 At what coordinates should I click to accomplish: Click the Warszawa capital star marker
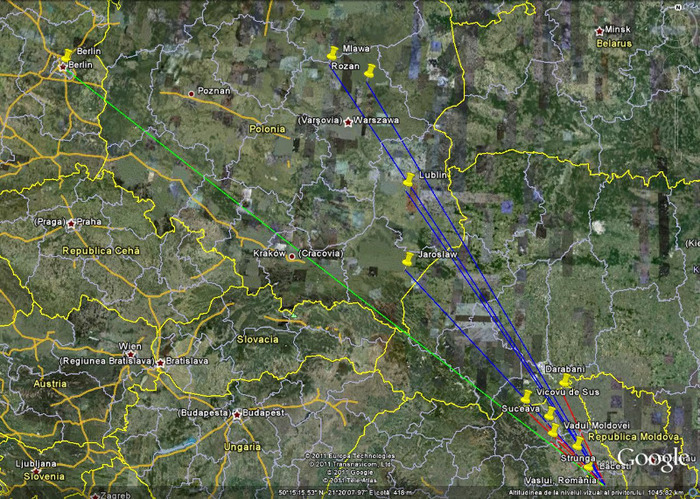coord(348,122)
